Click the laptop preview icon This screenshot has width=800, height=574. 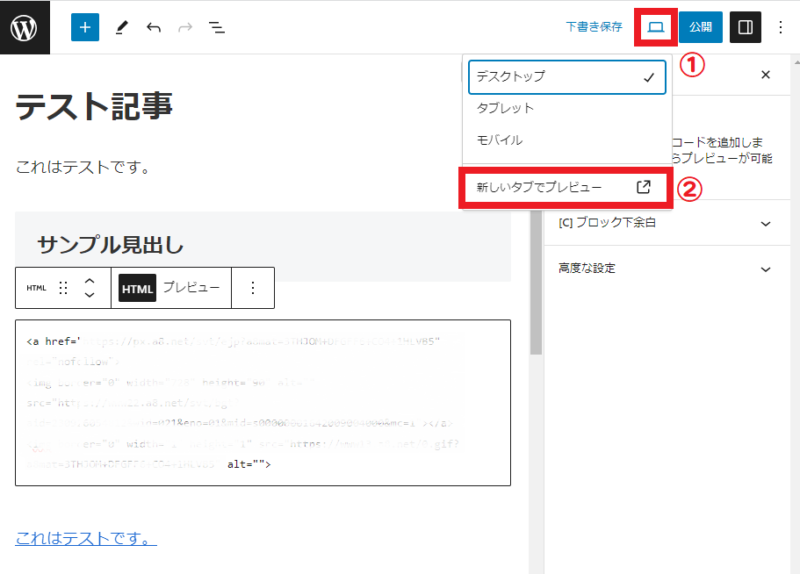click(x=656, y=27)
